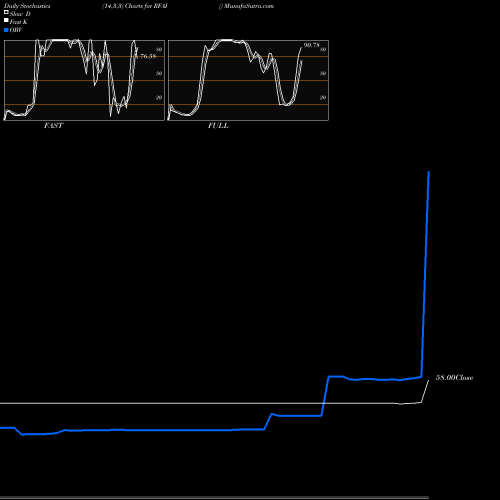Click the (14,3,3) Charts for title text
This screenshot has height=500, width=500.
(x=127, y=6)
